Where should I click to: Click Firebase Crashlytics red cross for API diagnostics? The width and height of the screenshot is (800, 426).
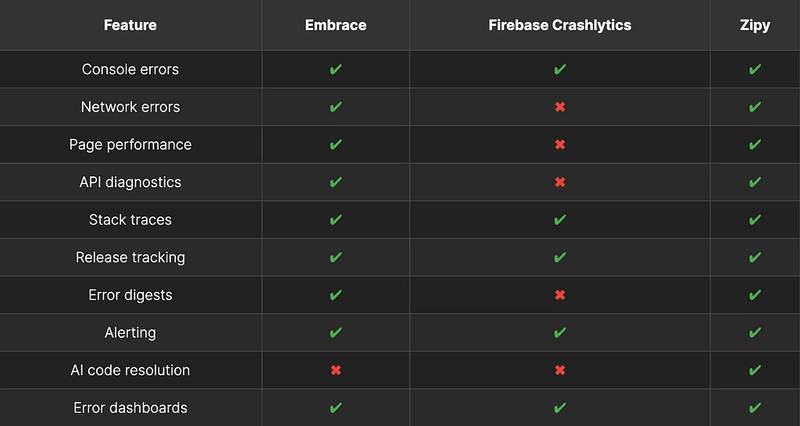click(560, 182)
